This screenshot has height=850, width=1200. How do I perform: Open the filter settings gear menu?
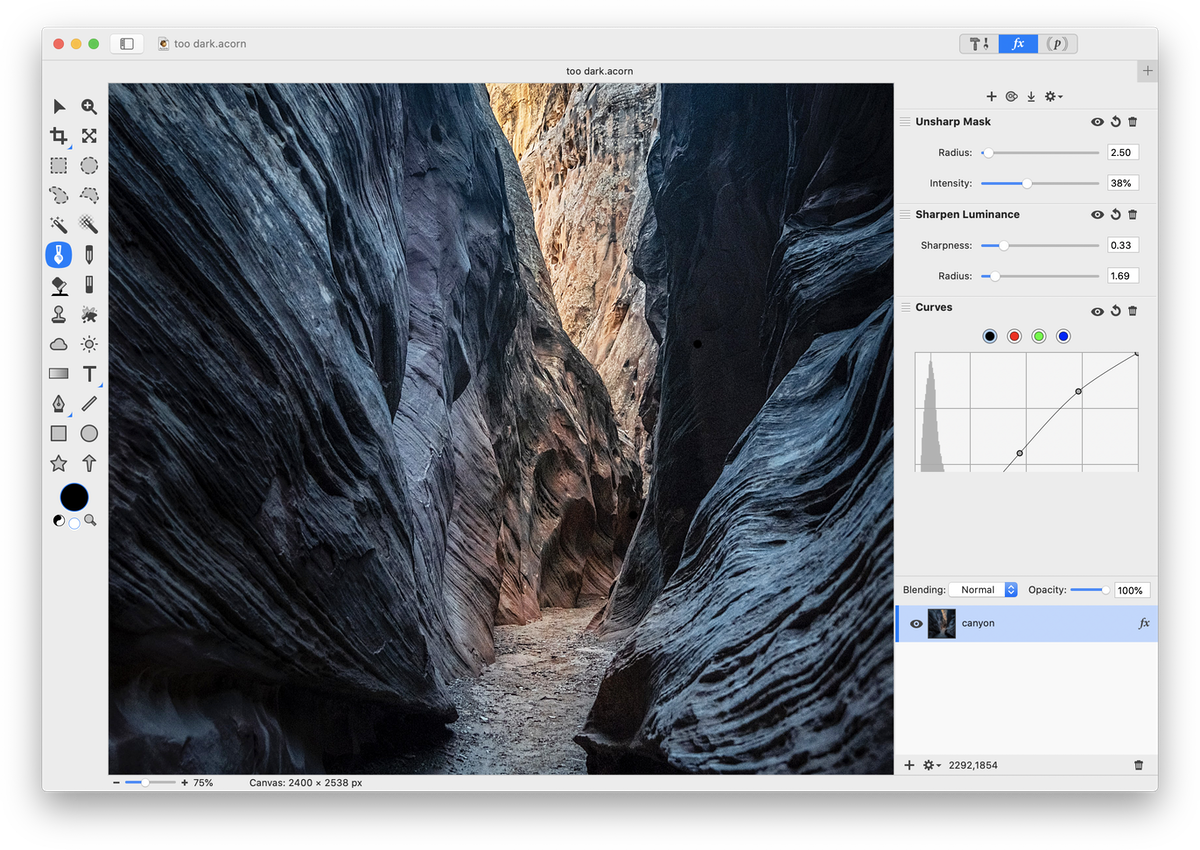(x=1053, y=97)
